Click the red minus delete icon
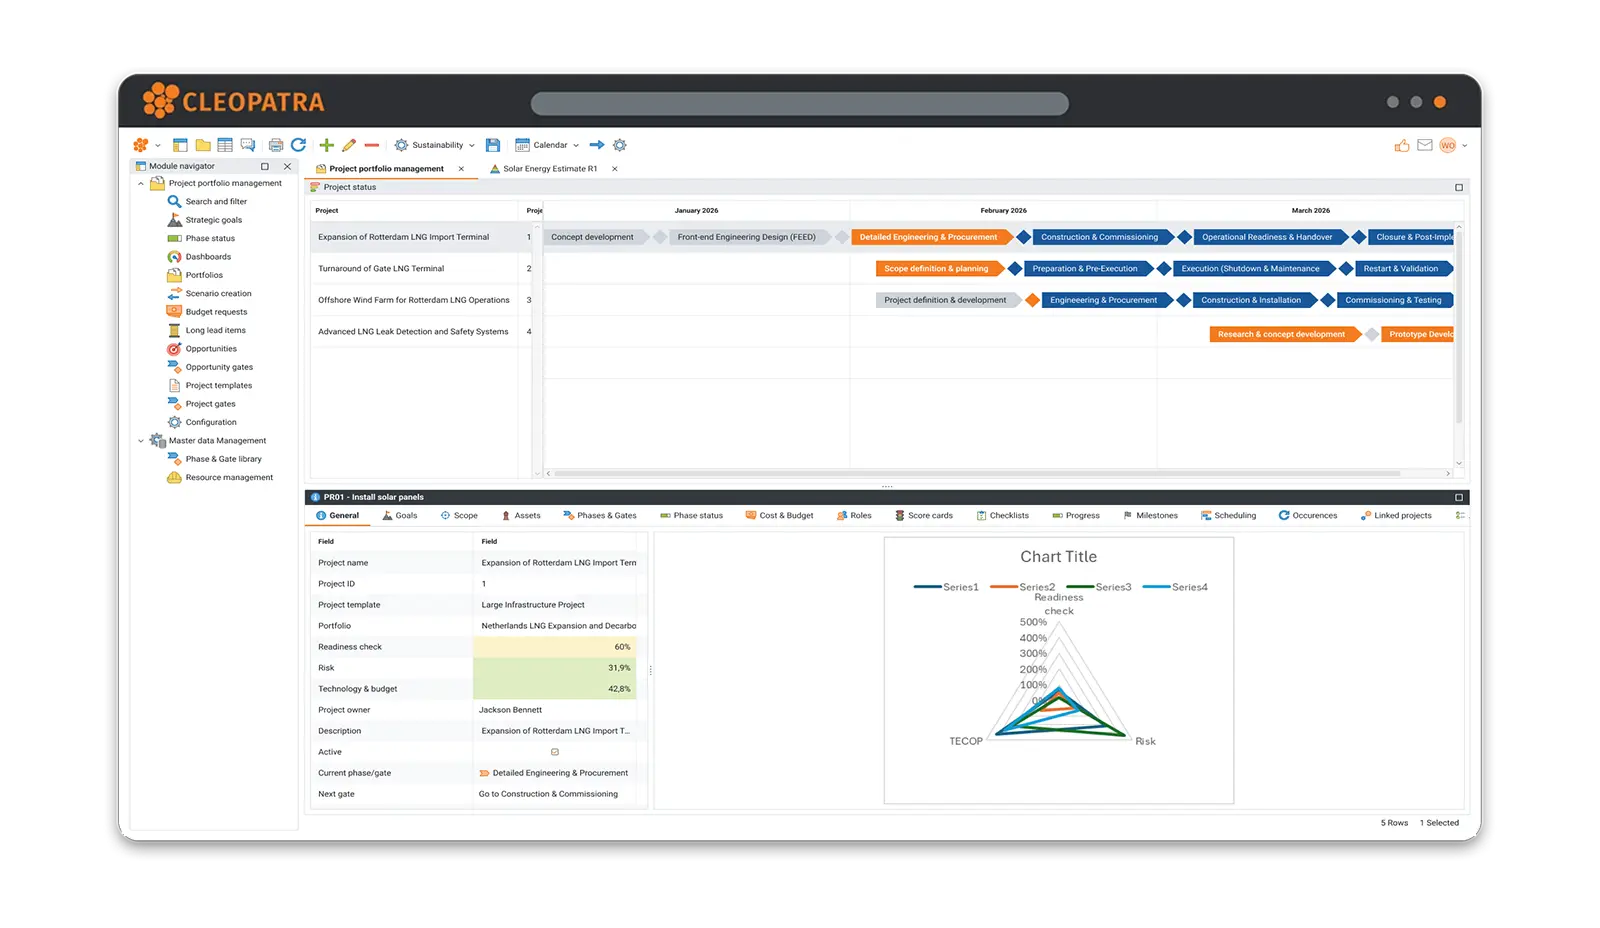The height and width of the screenshot is (928, 1600). coord(372,145)
